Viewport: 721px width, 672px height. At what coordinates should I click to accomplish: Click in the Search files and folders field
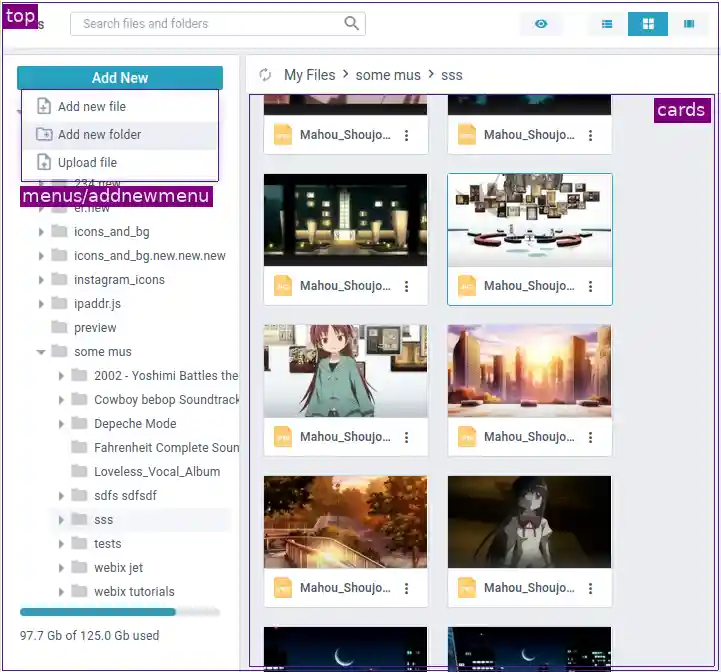(x=217, y=23)
